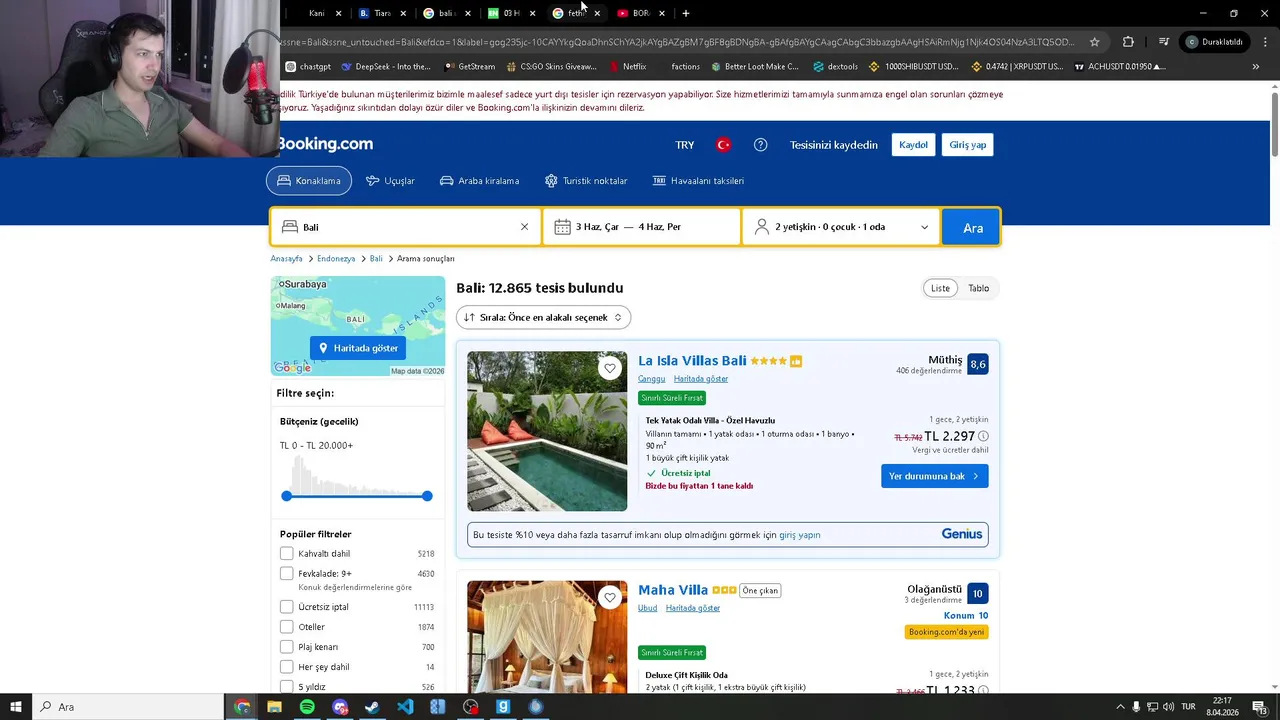Check the Ücretsiz iptal filter

(287, 607)
